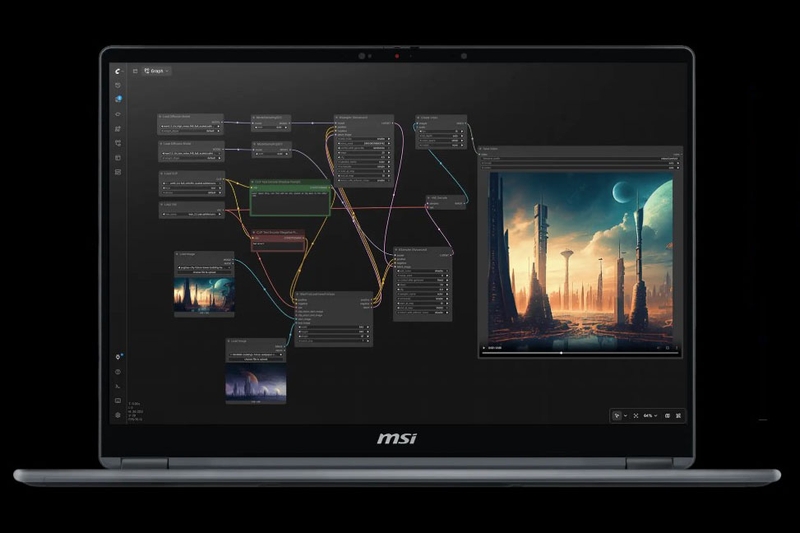Toggle the sidebar panel icon beside Graph
Screen dimensions: 800x533
135,71
